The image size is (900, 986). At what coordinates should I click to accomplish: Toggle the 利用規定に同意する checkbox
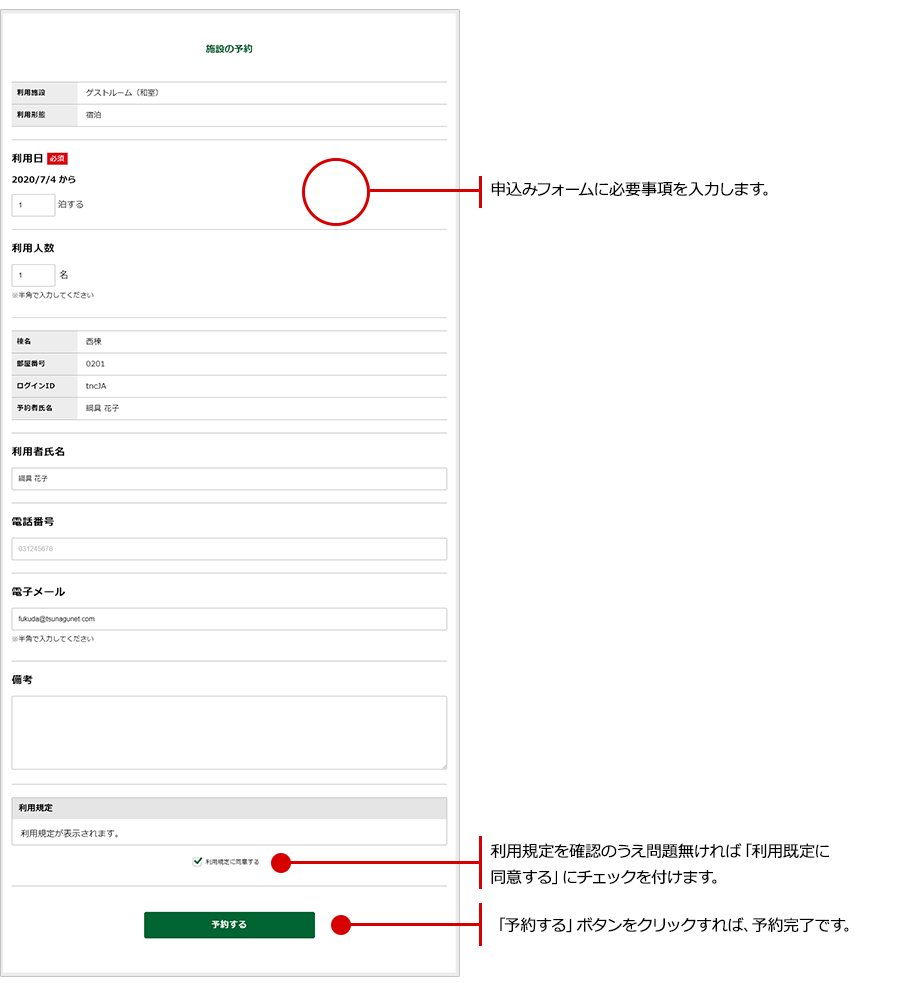pyautogui.click(x=198, y=861)
